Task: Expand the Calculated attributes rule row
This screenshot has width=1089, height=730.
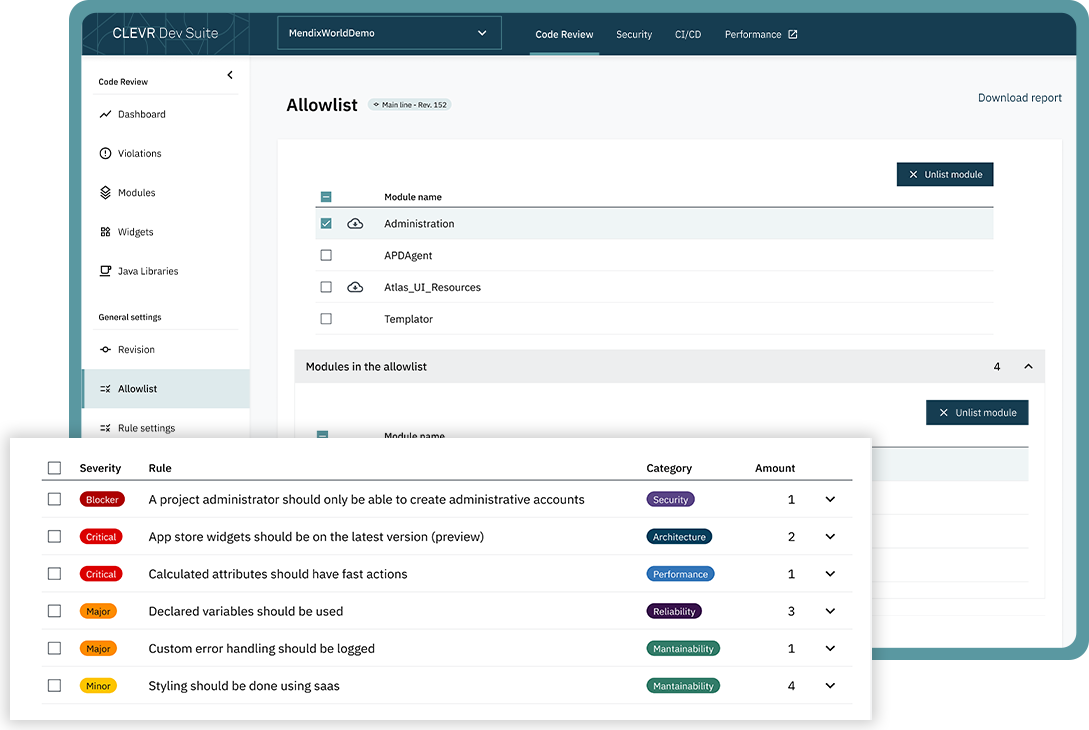Action: [x=830, y=574]
